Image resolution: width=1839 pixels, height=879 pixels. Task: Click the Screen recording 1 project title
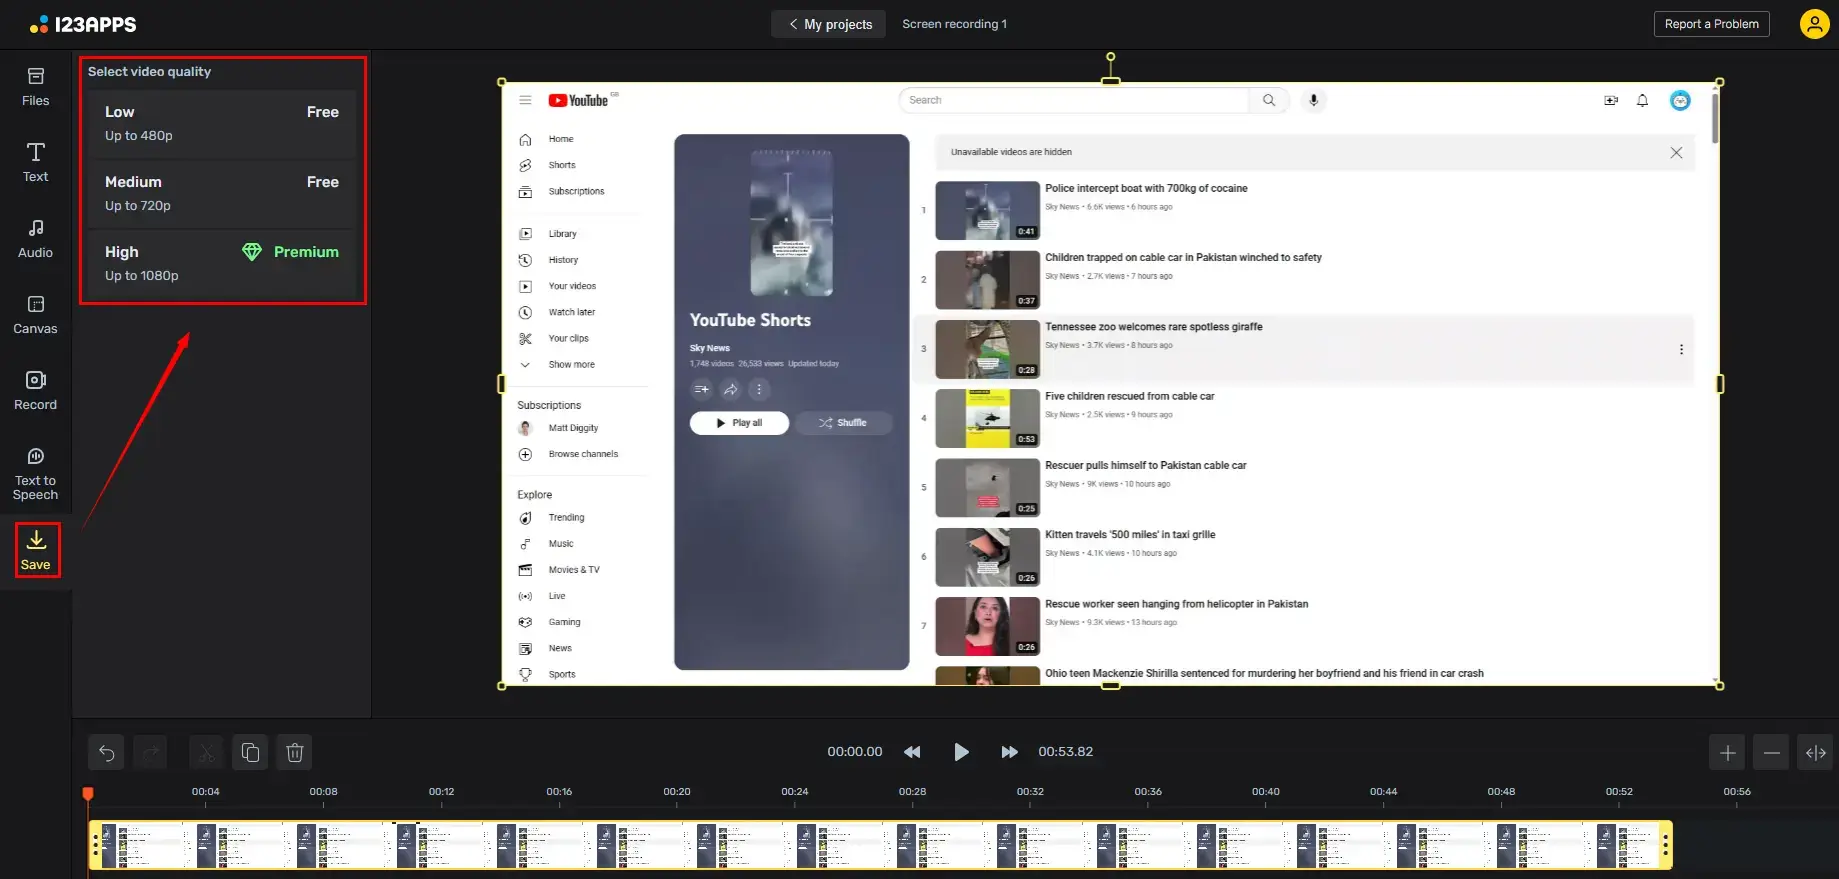click(954, 24)
